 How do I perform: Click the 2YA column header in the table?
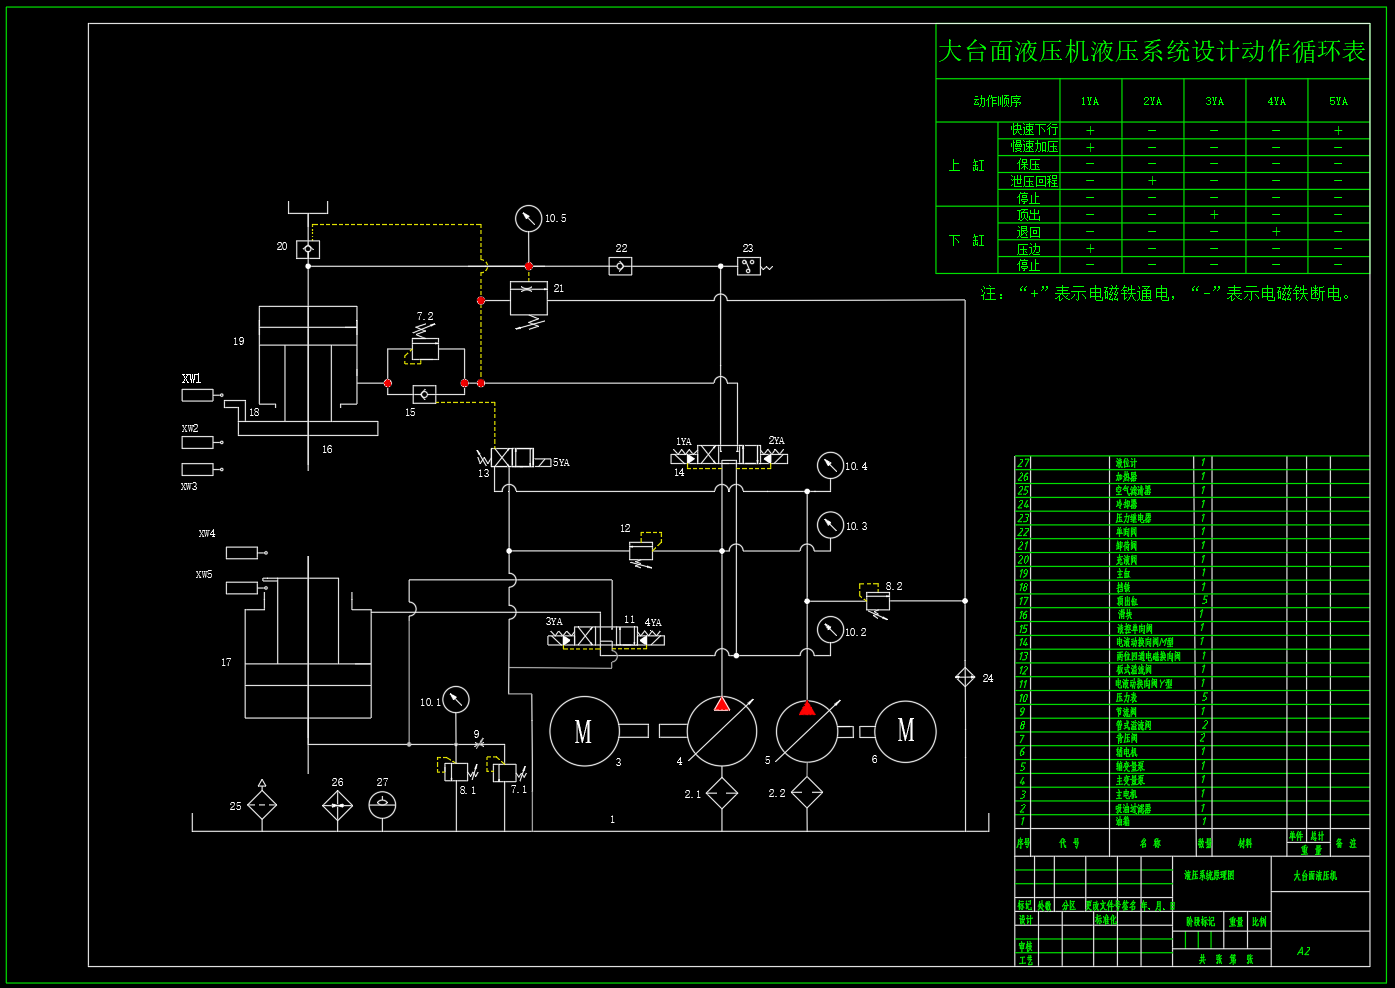pyautogui.click(x=1152, y=100)
